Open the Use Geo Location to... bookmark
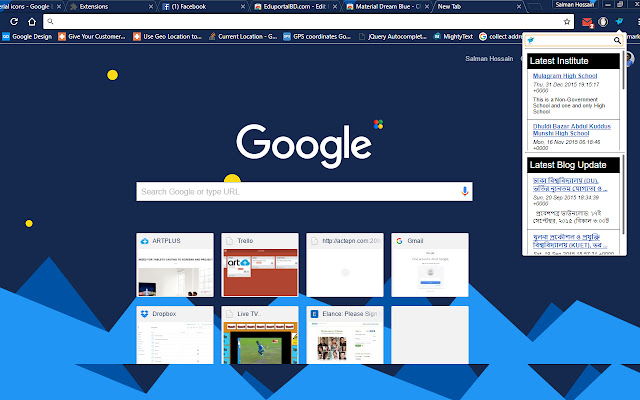Screen dimensions: 640x400 point(168,37)
